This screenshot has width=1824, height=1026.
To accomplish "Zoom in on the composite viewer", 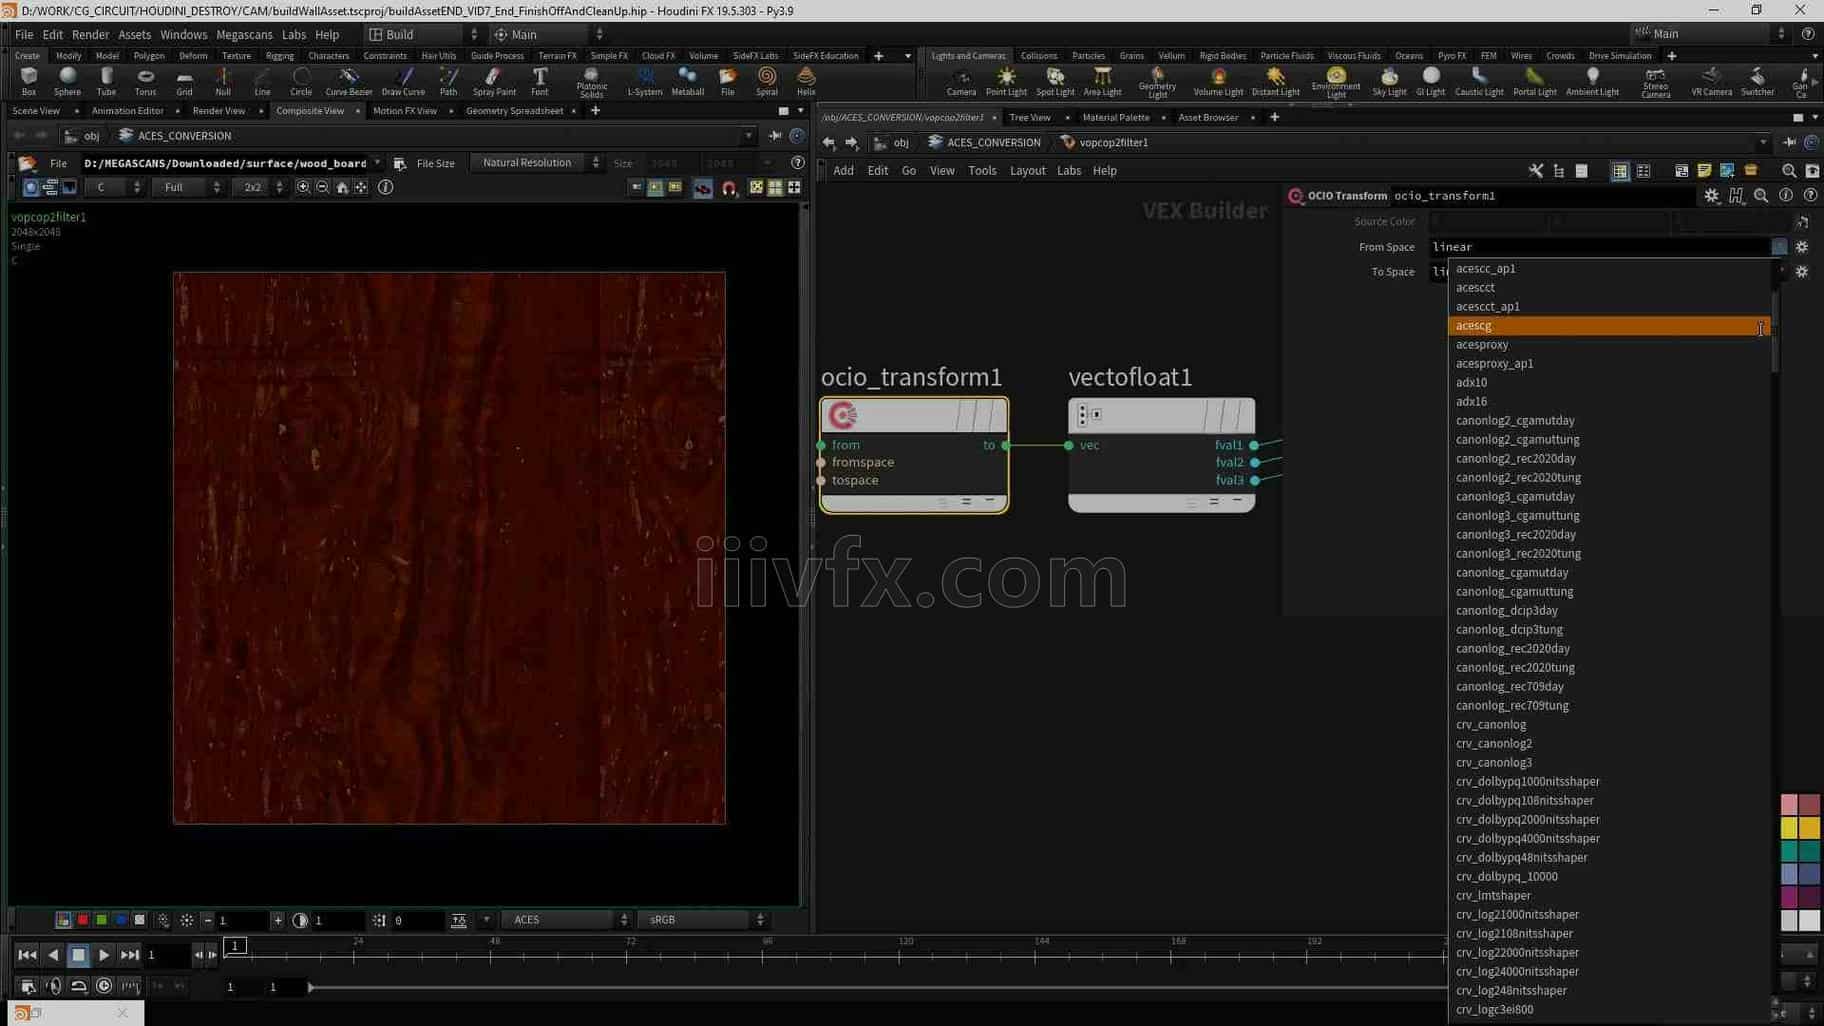I will tap(303, 187).
